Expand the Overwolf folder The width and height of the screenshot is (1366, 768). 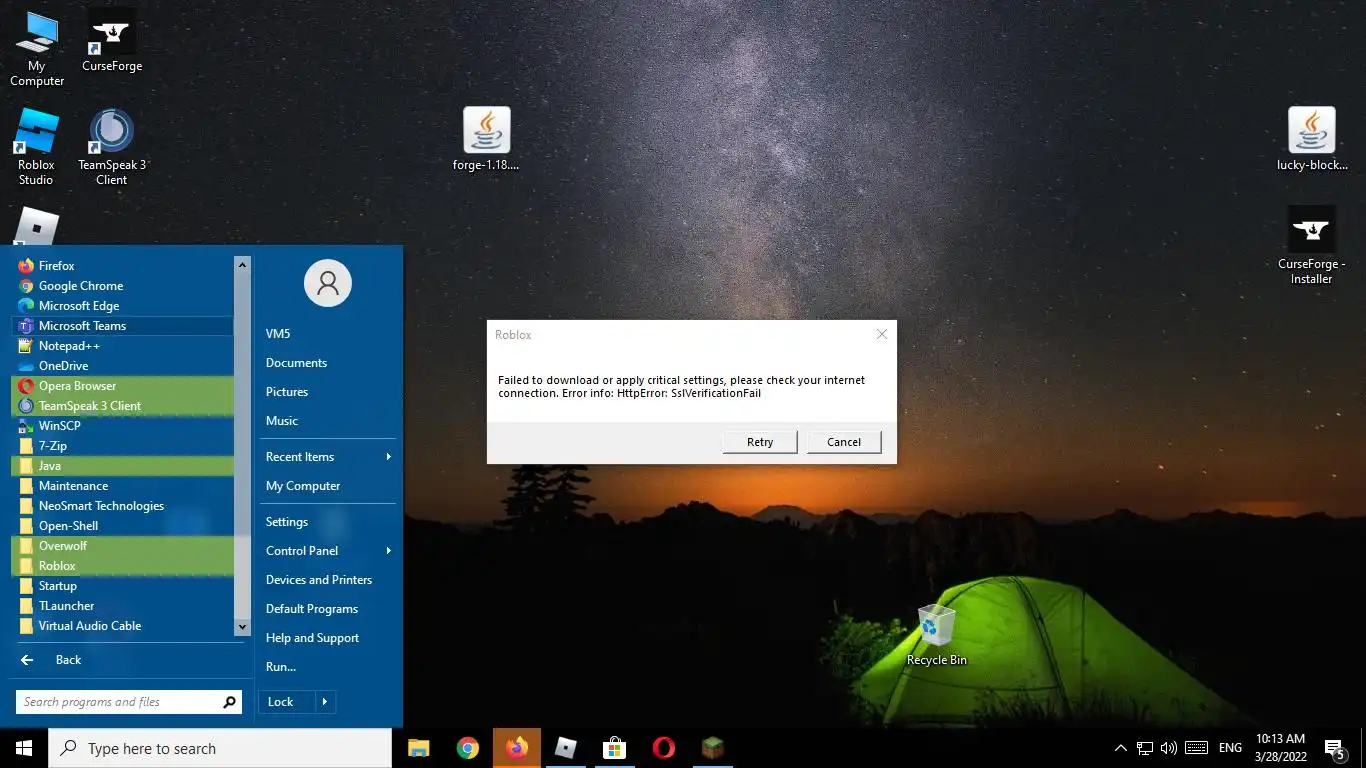pyautogui.click(x=123, y=546)
